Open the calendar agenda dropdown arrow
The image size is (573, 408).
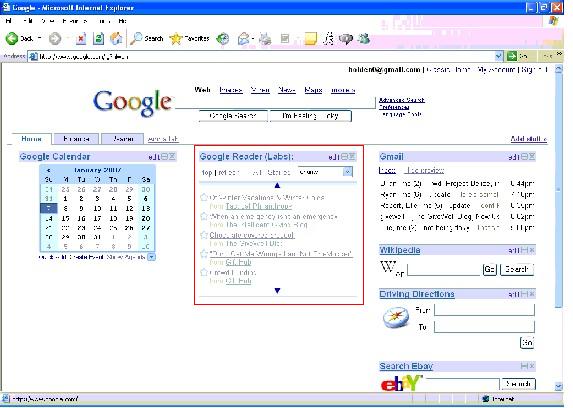(x=152, y=257)
